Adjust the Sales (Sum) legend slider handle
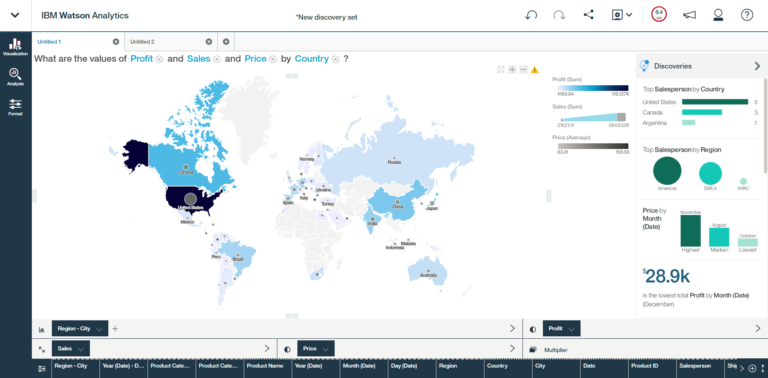This screenshot has width=768, height=378. 622,117
